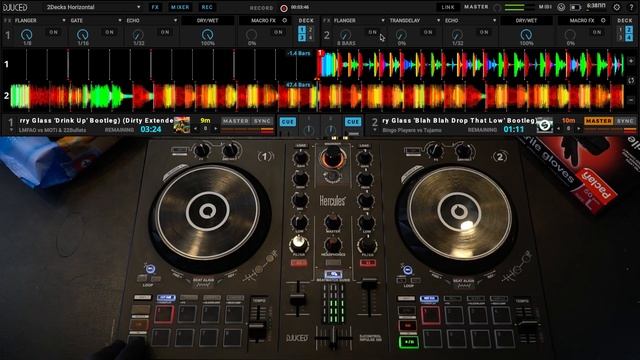Viewport: 640px width, 360px height.
Task: Click deck 2 album artwork thumbnail
Action: click(545, 125)
